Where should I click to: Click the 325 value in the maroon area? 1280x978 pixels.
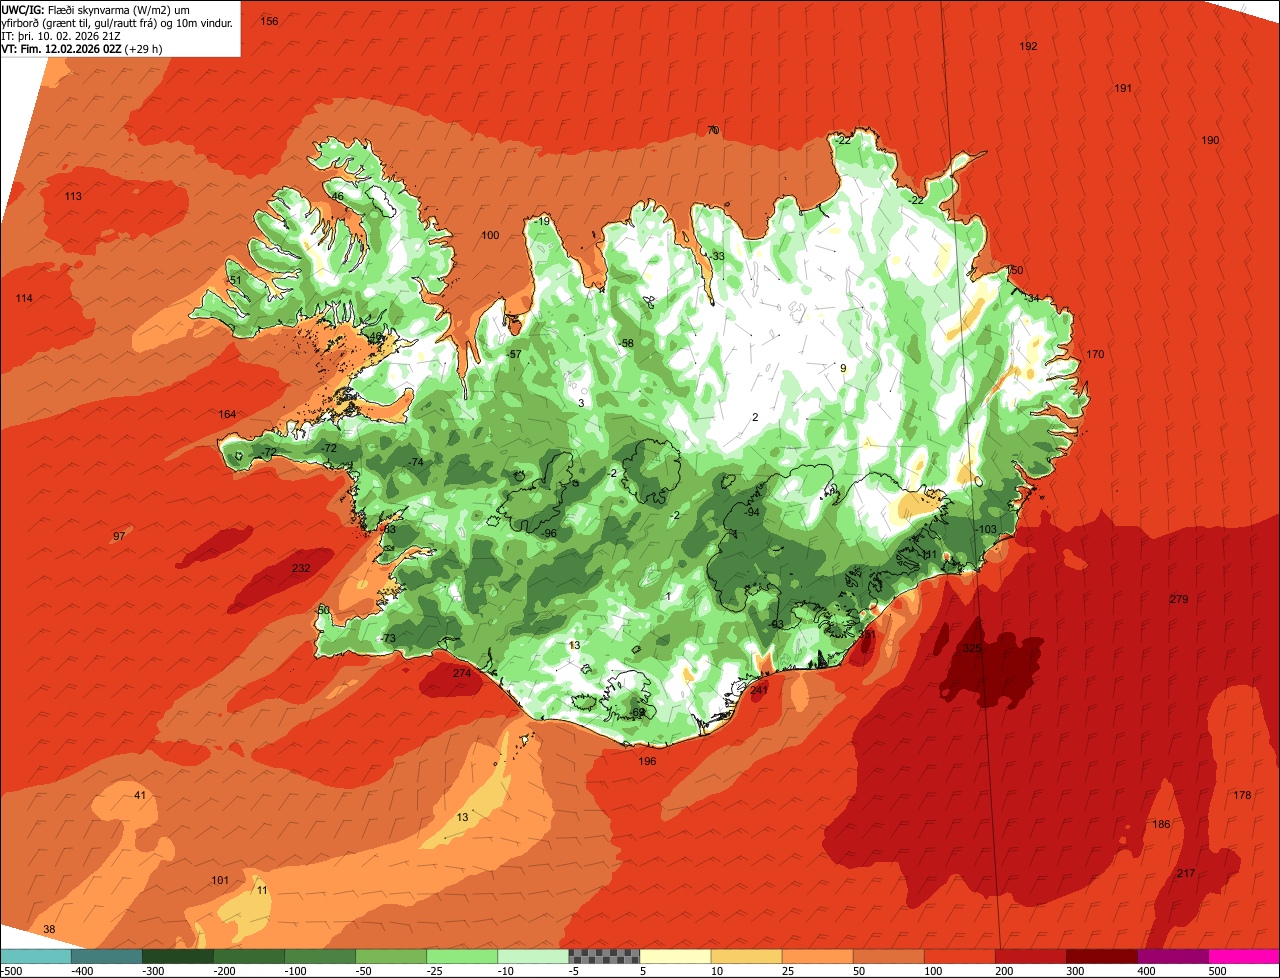point(972,648)
